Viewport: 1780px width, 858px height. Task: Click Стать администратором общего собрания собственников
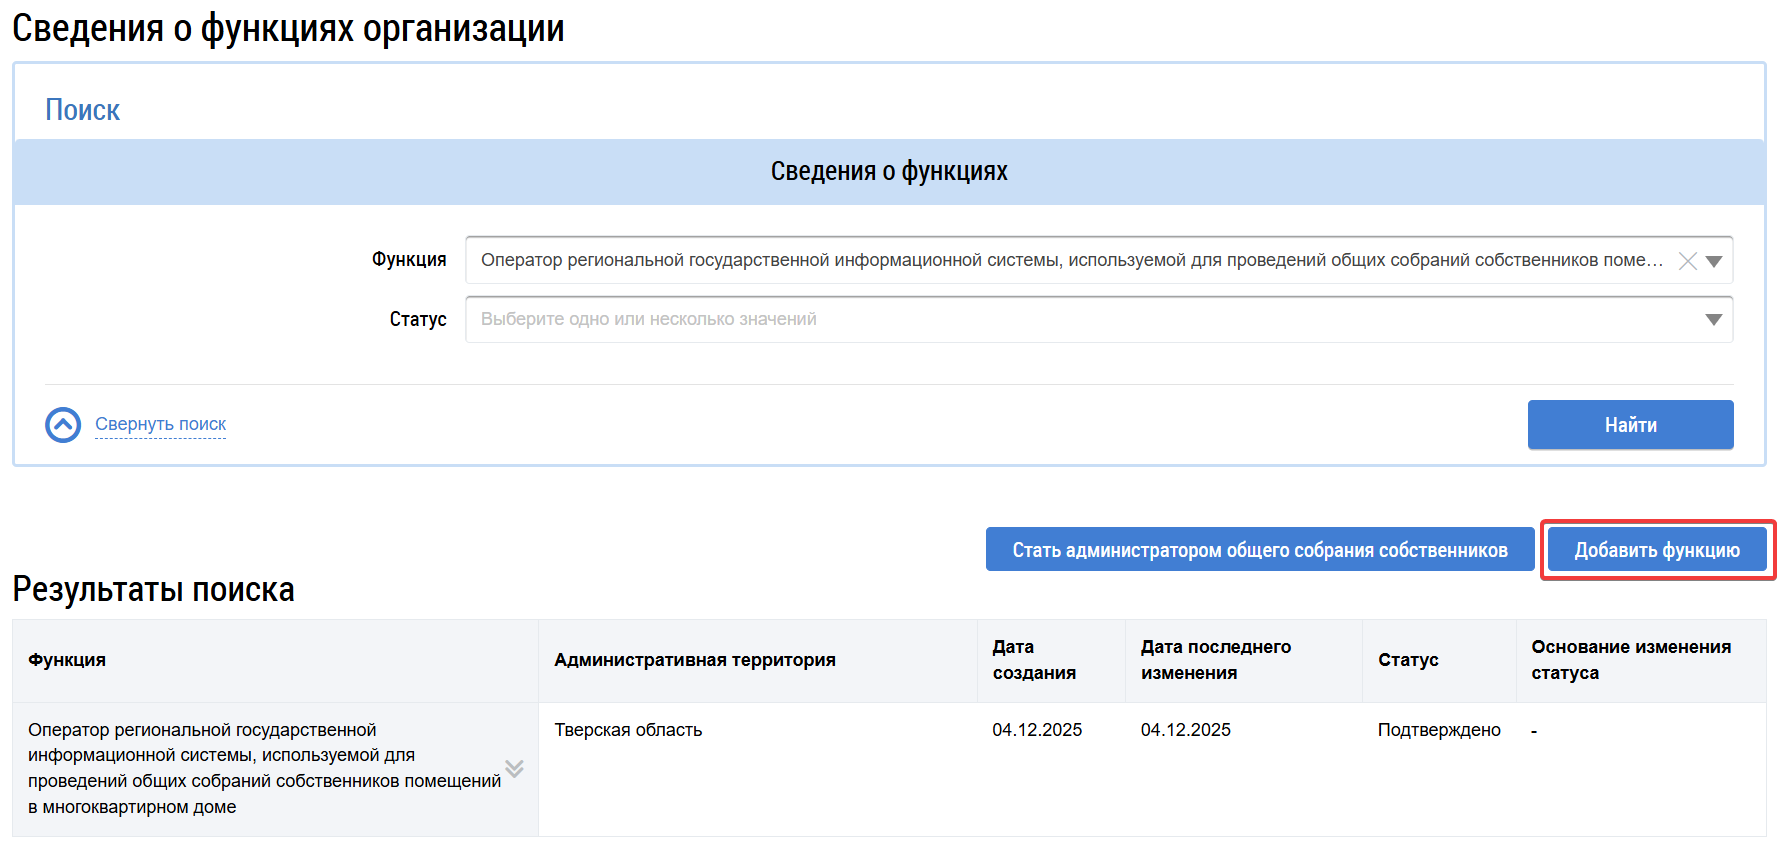coord(1259,550)
